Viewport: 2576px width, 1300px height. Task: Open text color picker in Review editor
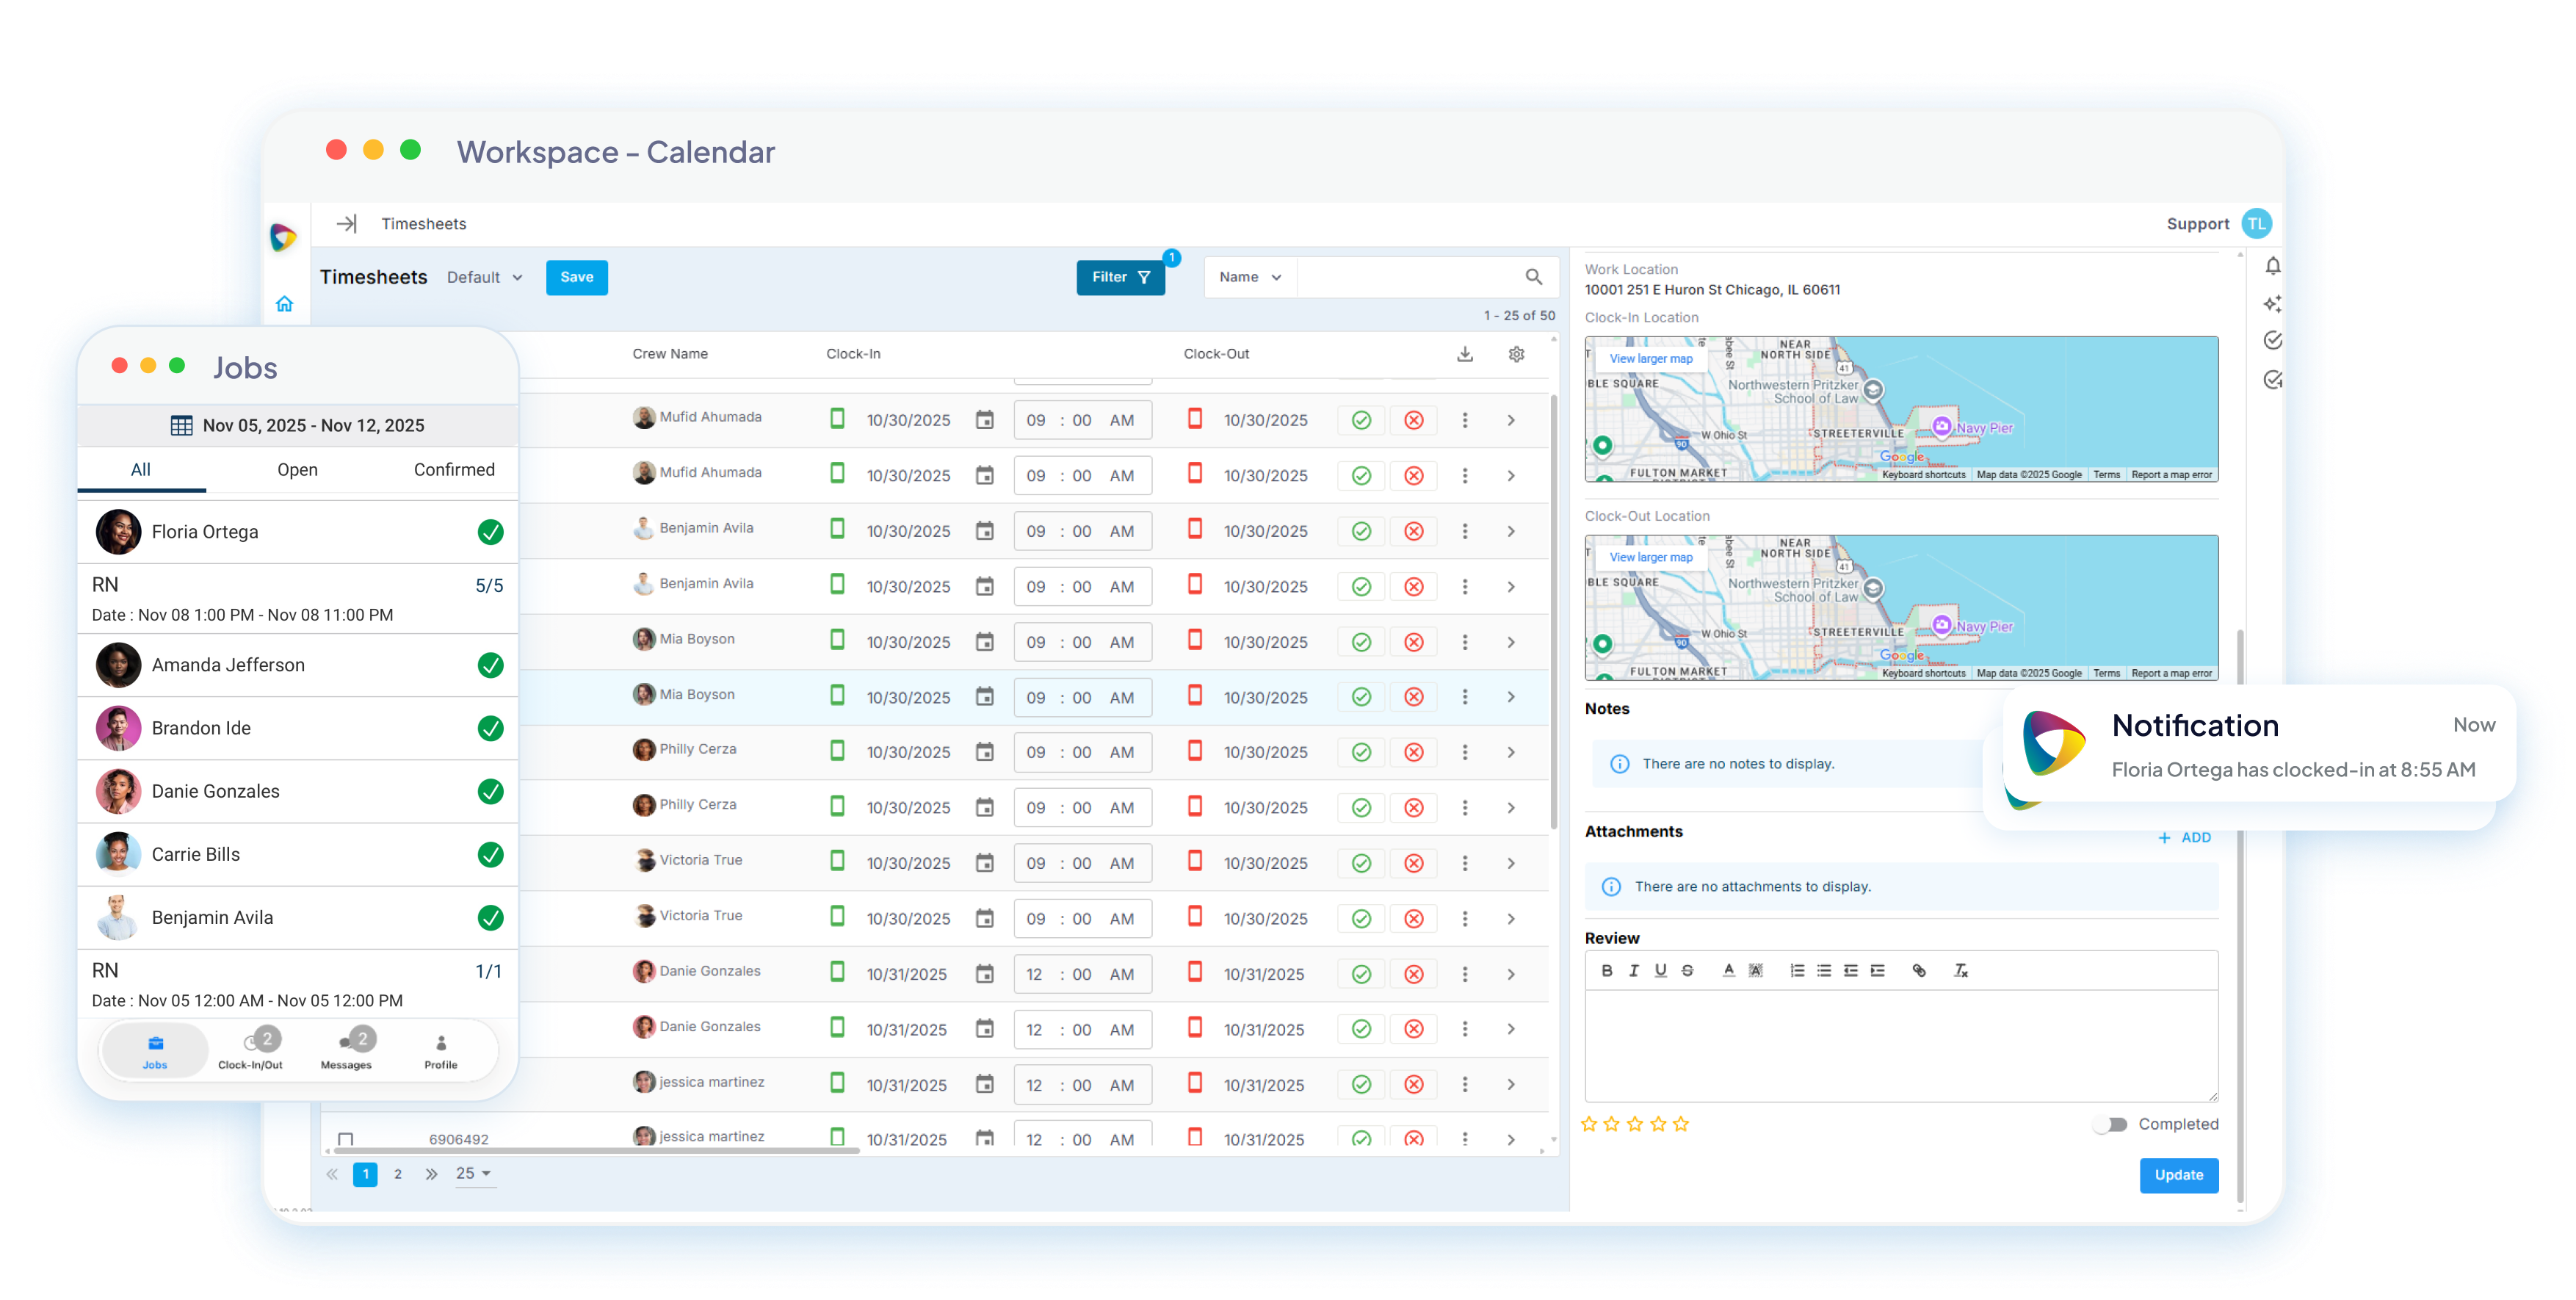click(x=1728, y=970)
